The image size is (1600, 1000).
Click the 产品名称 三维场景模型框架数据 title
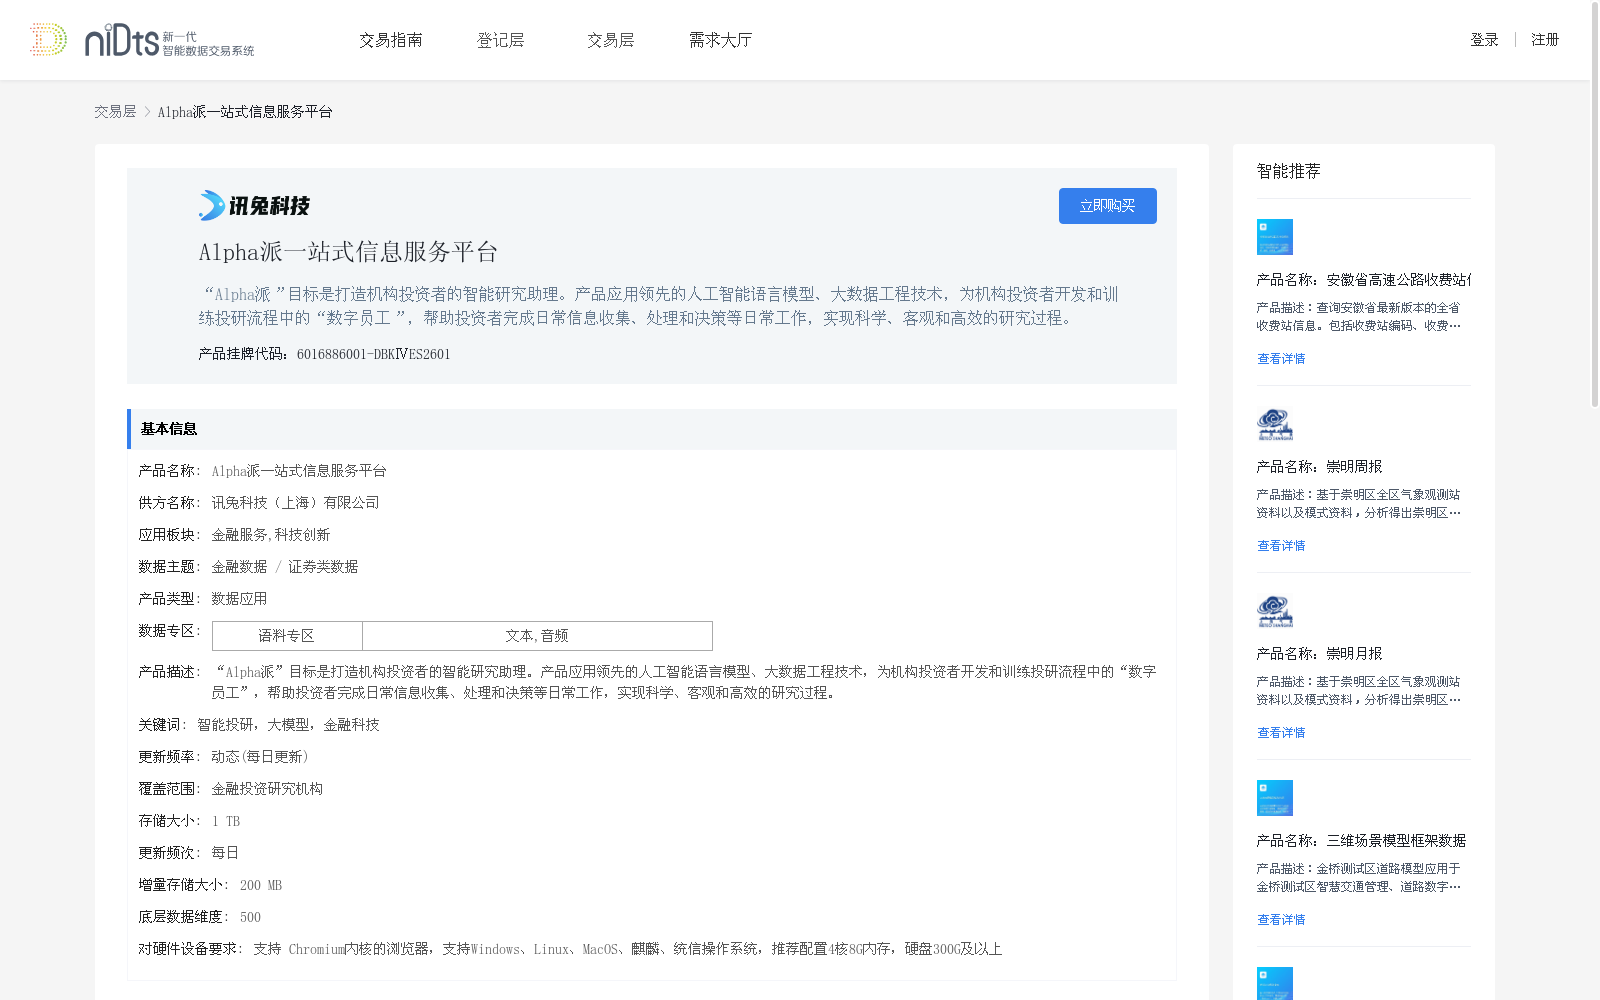(1362, 841)
